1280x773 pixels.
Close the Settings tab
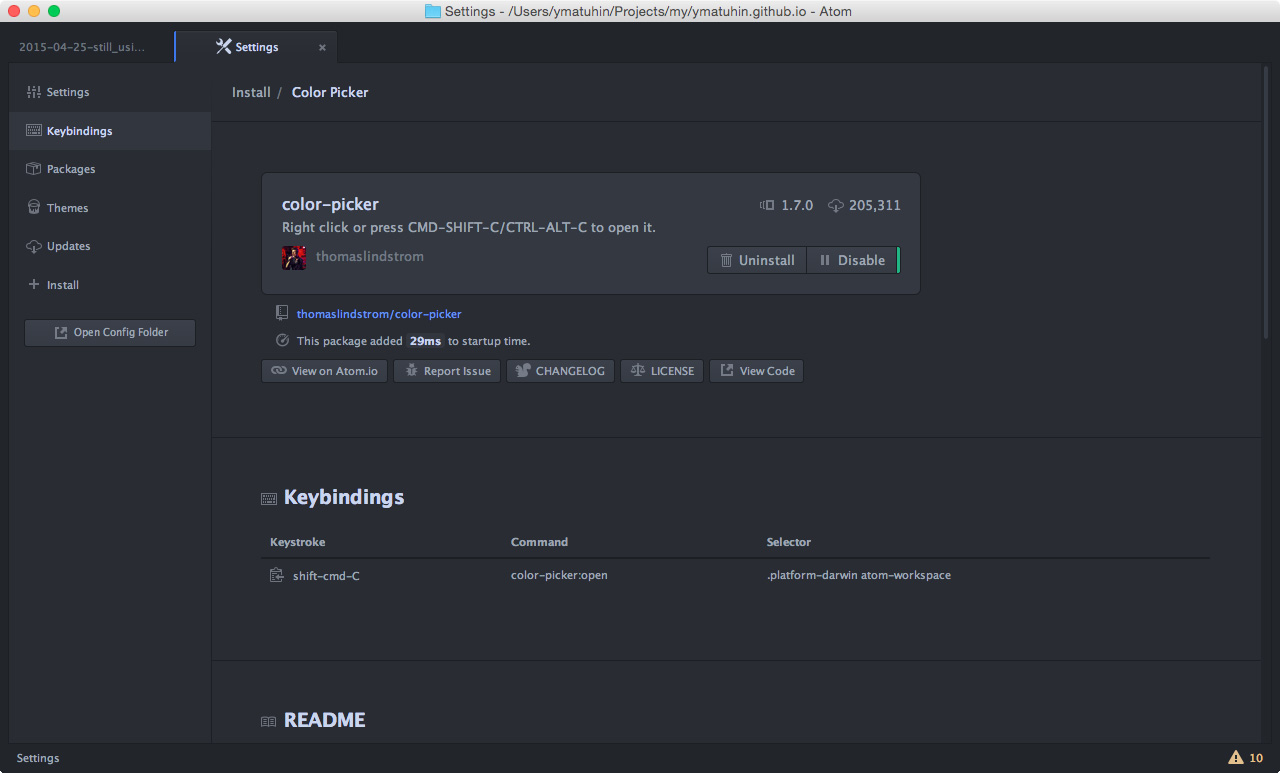tap(322, 47)
